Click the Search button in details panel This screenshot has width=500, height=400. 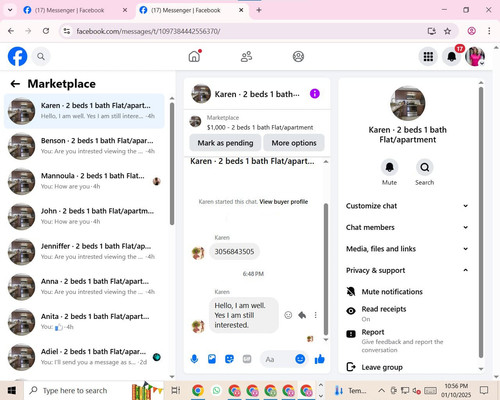[425, 167]
